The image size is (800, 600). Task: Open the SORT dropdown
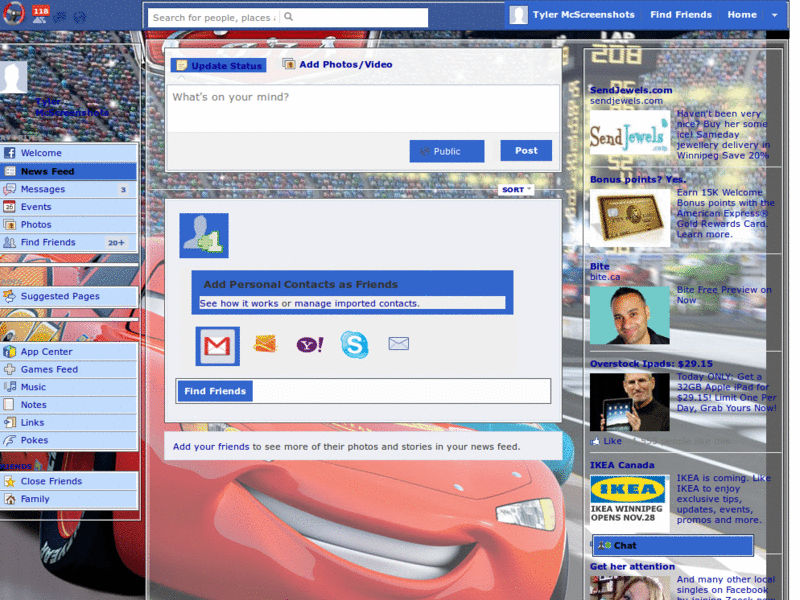(x=516, y=190)
